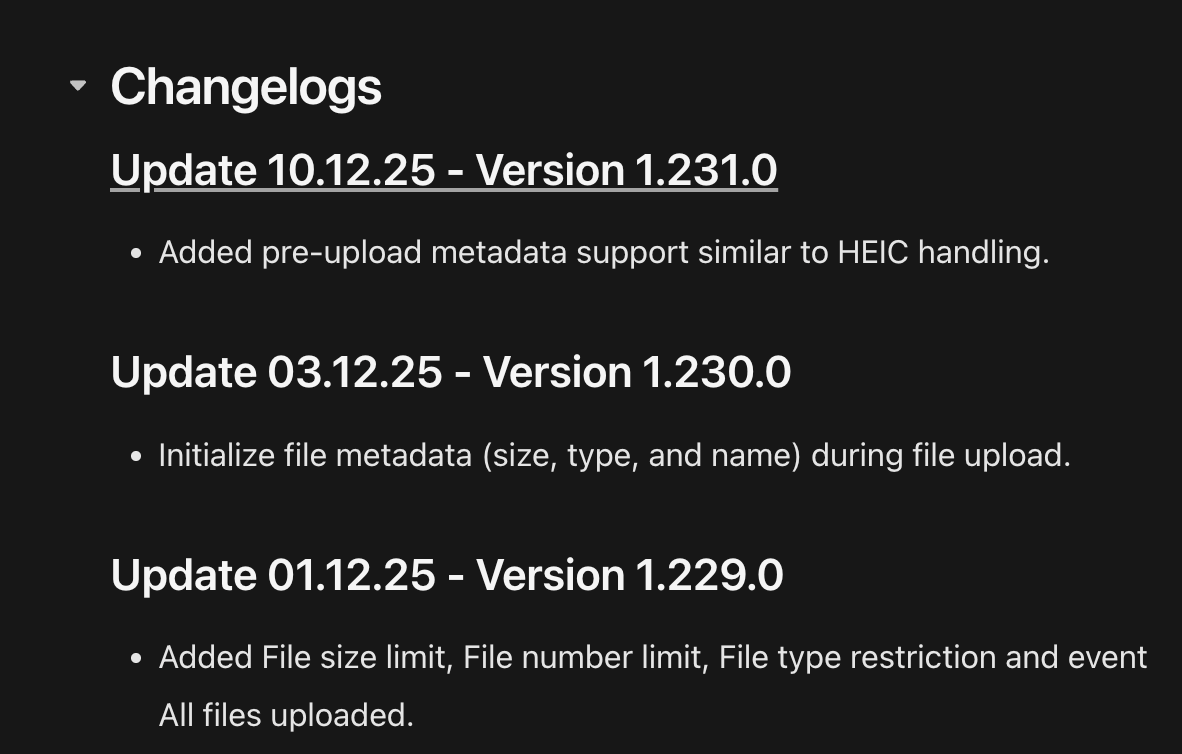Click the Changelogs heading text
This screenshot has height=754, width=1182.
click(246, 87)
